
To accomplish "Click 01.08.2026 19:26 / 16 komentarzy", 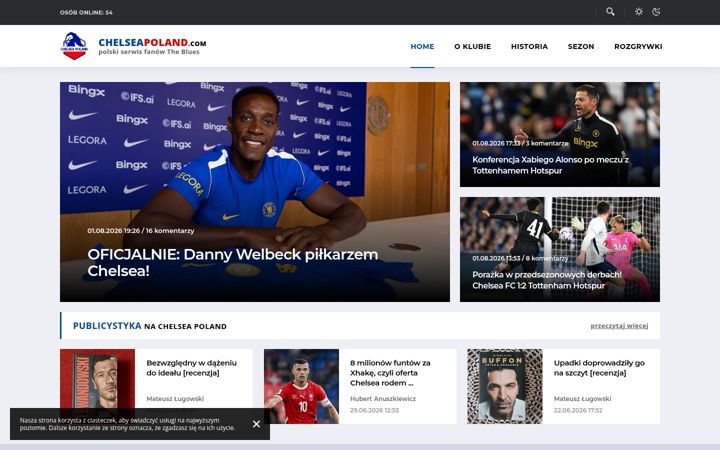I will tap(141, 231).
